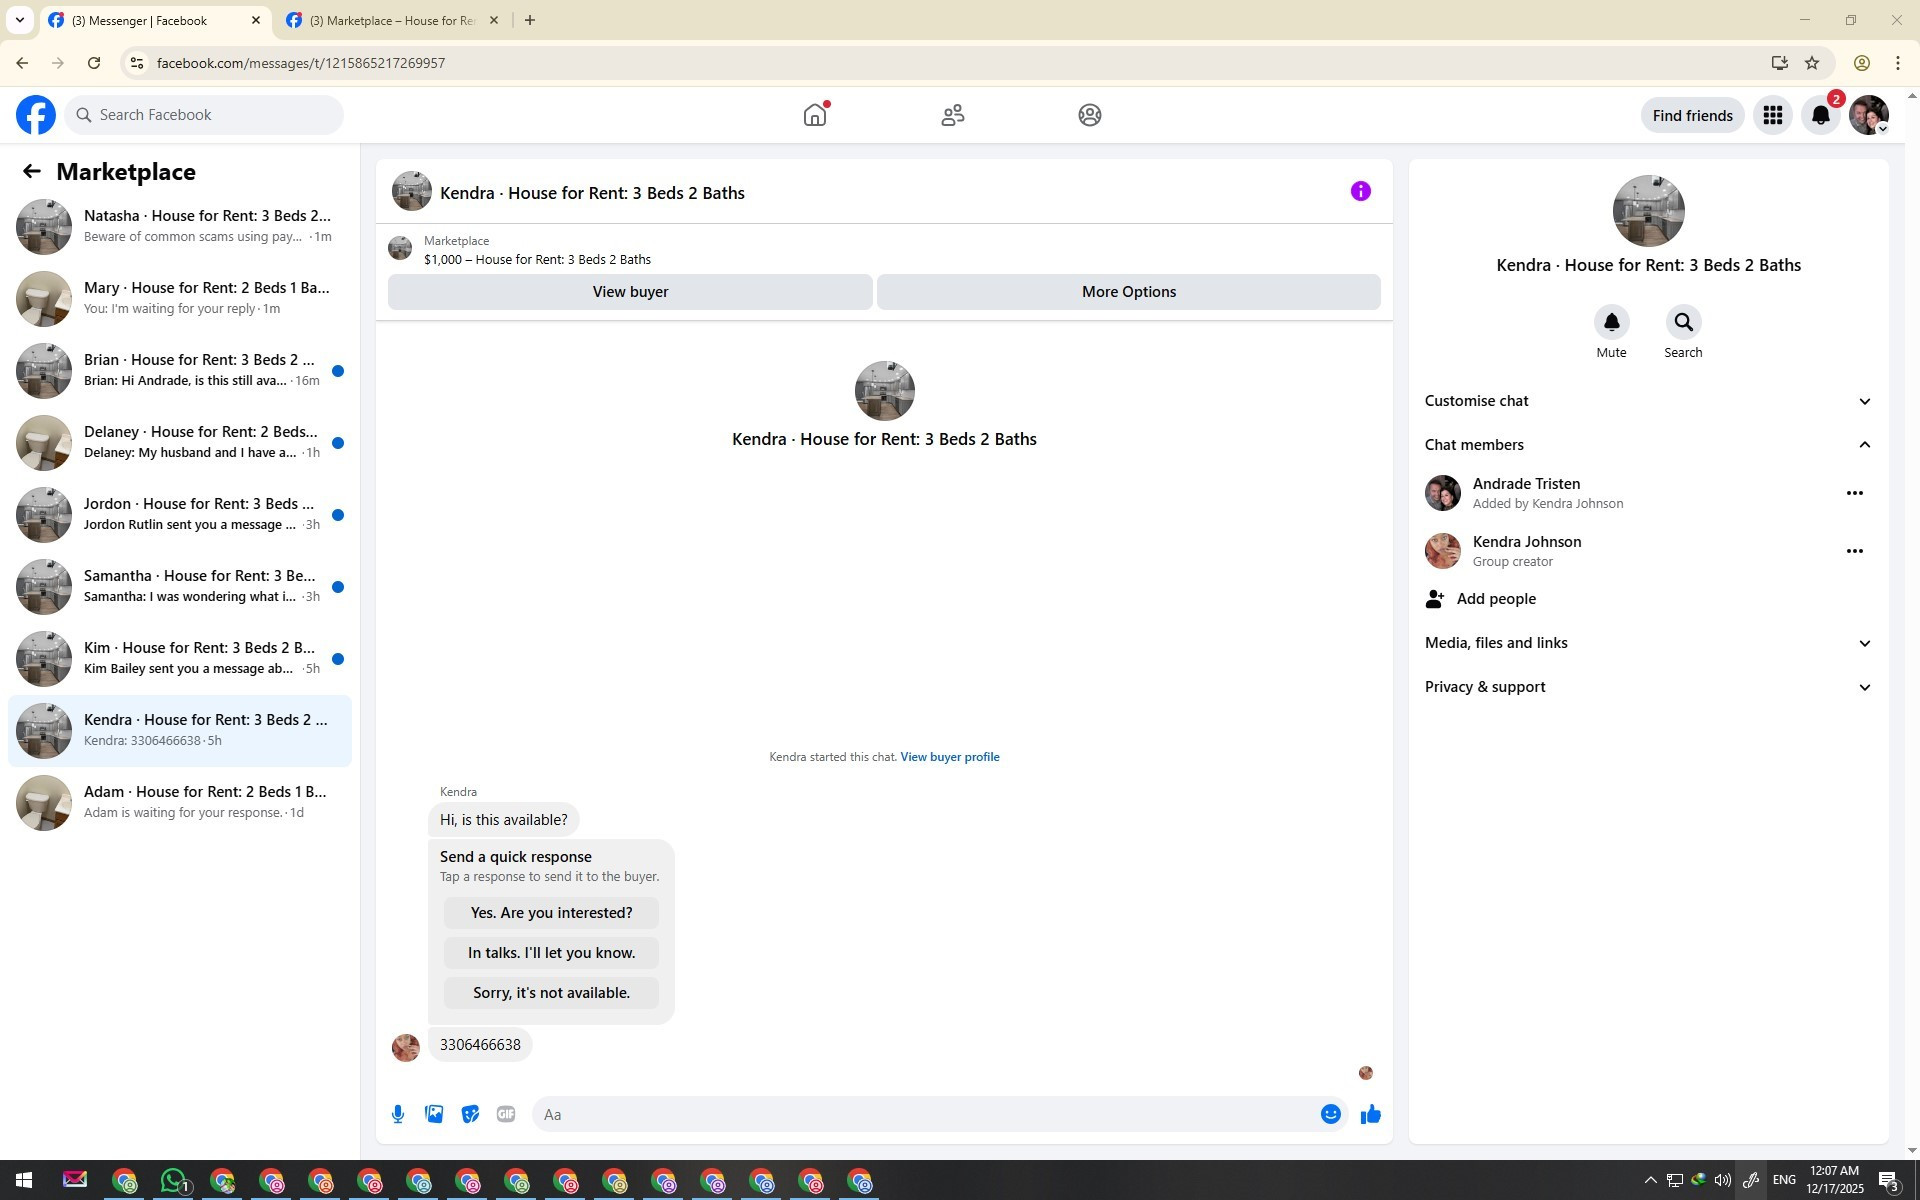
Task: Open Kendra Johnson member profile
Action: click(1526, 542)
